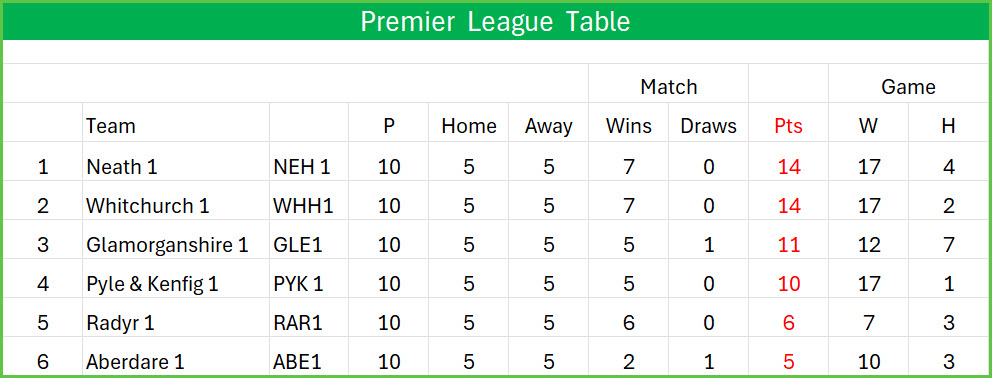Select the WHH1 code cell
992x378 pixels.
click(x=309, y=206)
